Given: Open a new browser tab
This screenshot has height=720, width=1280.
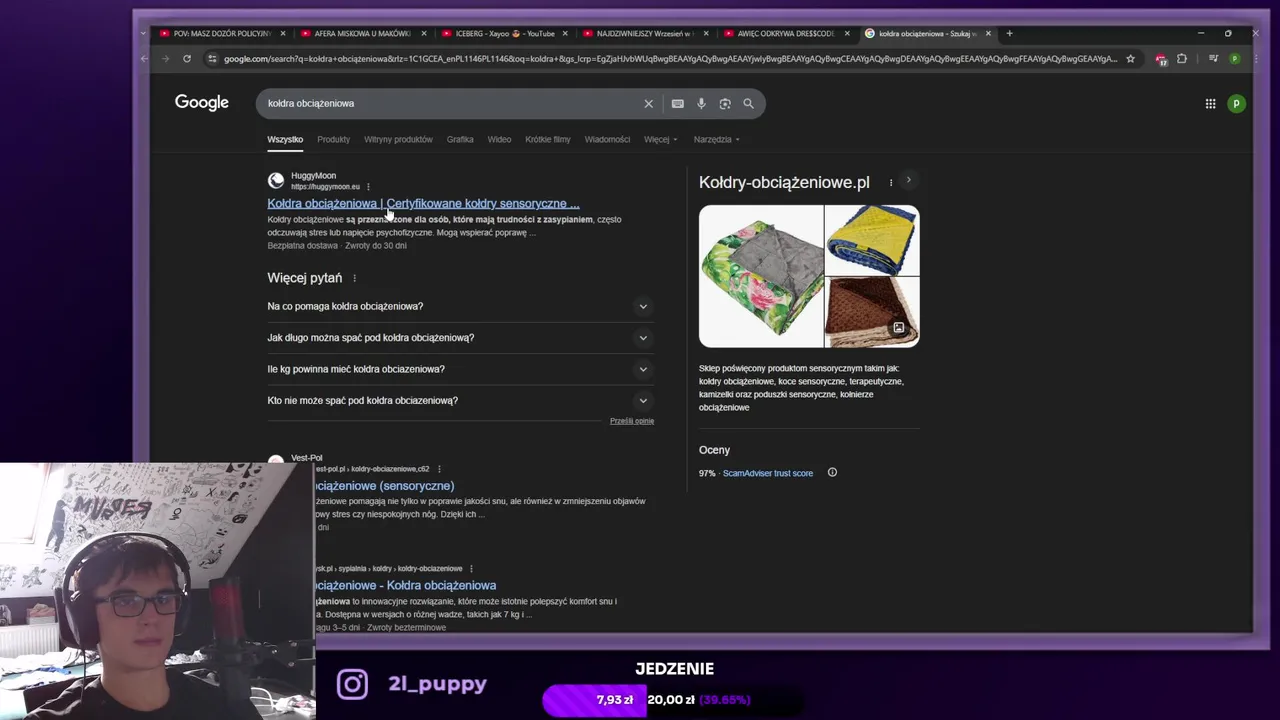Looking at the screenshot, I should (x=1009, y=33).
